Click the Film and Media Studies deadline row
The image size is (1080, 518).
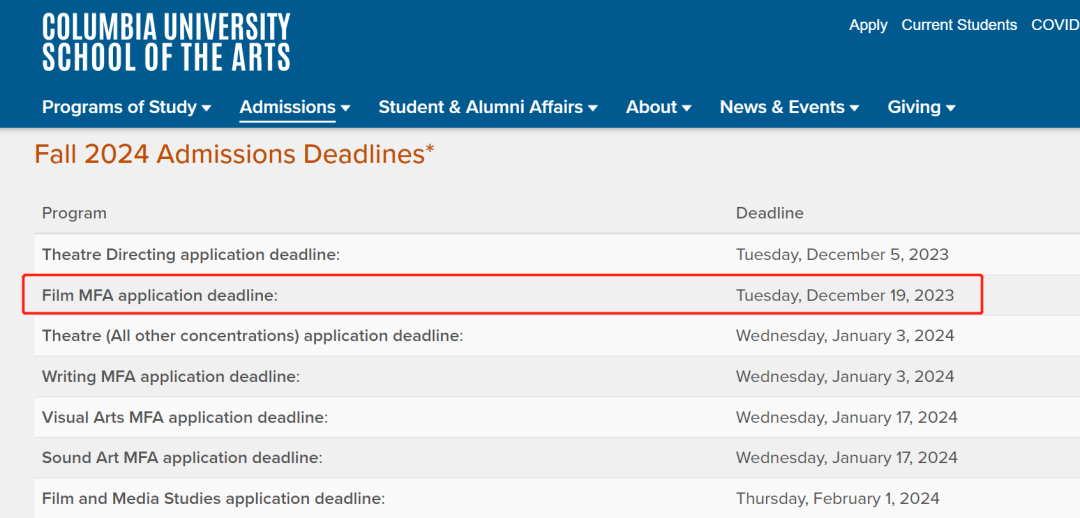(x=557, y=498)
